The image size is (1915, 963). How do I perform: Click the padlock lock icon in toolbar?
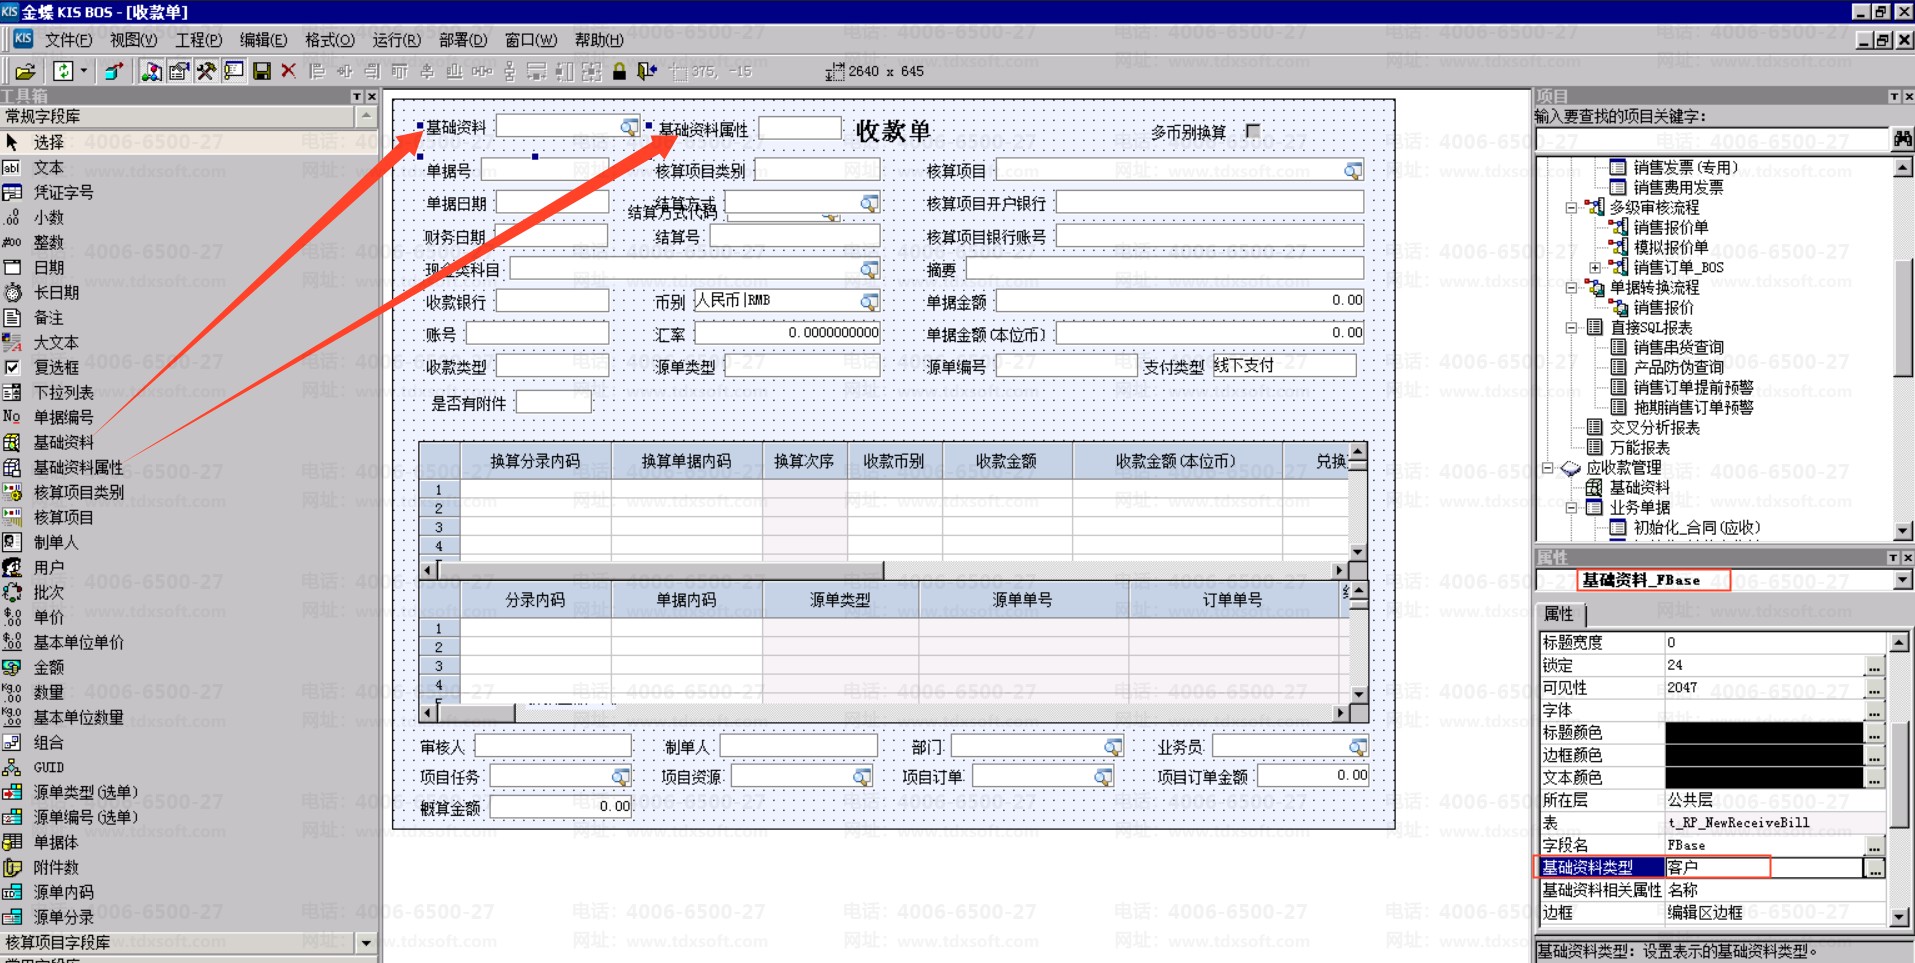pos(619,71)
